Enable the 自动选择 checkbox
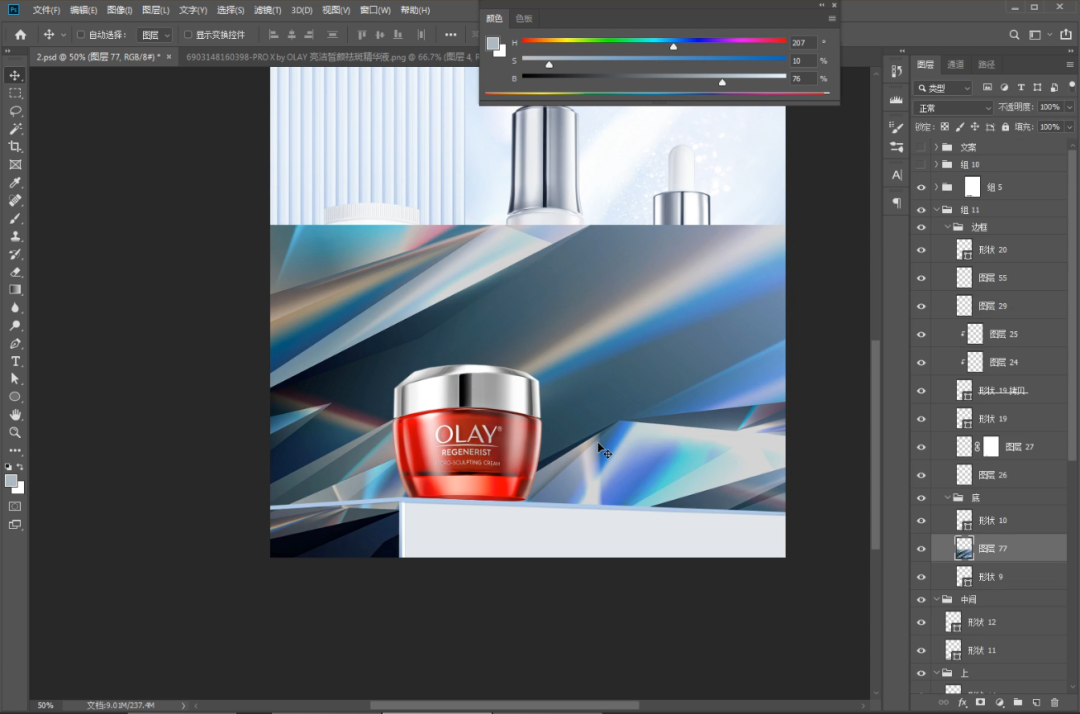 click(x=81, y=35)
